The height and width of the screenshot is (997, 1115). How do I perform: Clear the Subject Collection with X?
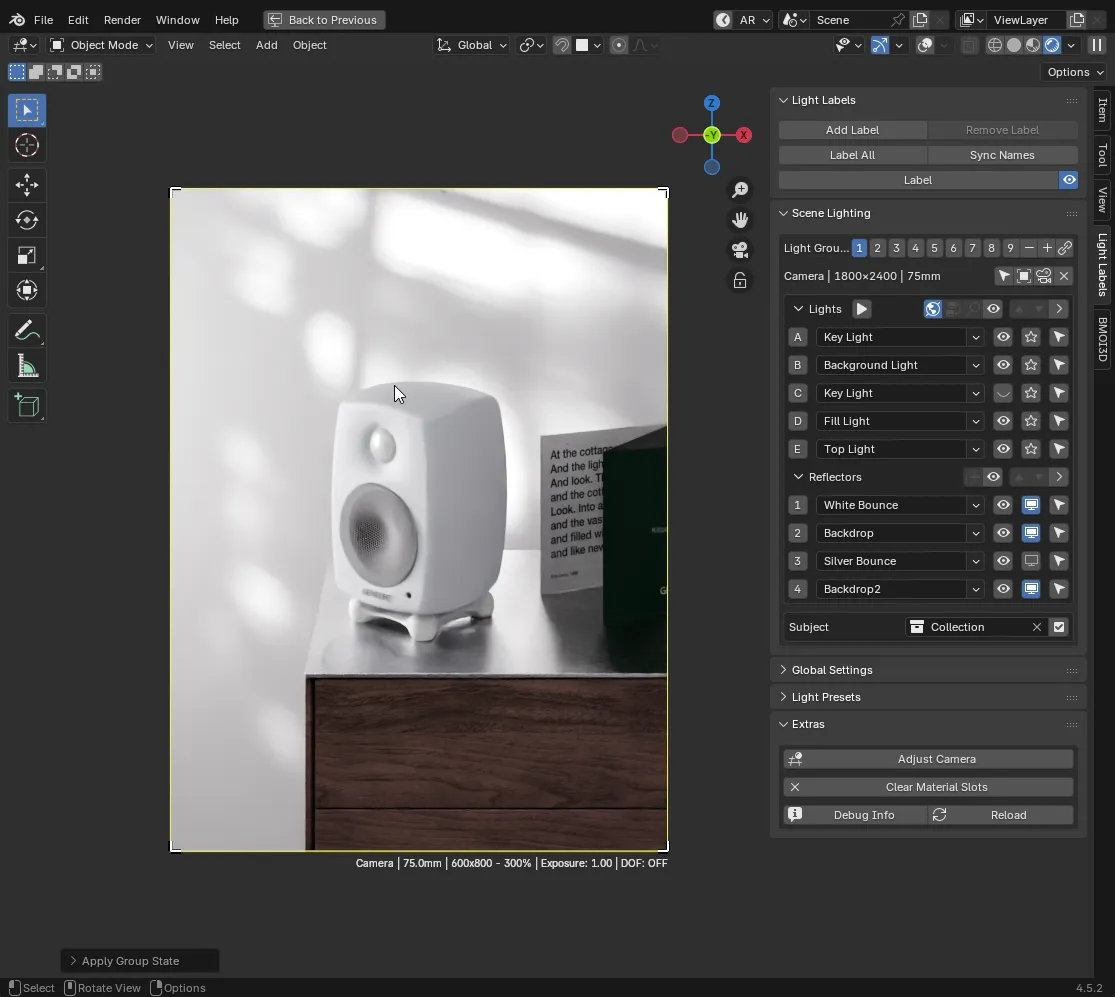click(1036, 627)
